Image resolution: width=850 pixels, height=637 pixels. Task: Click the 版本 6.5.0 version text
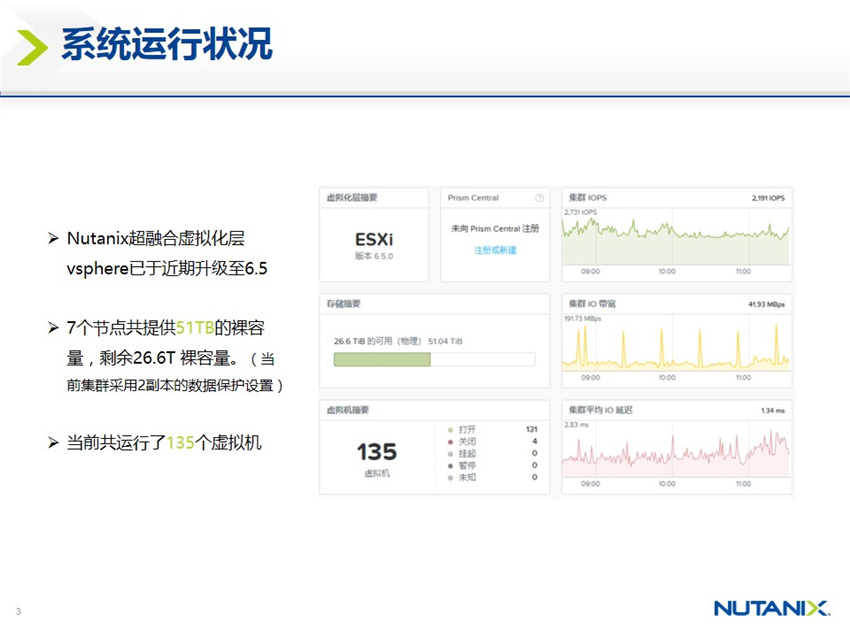pos(374,256)
